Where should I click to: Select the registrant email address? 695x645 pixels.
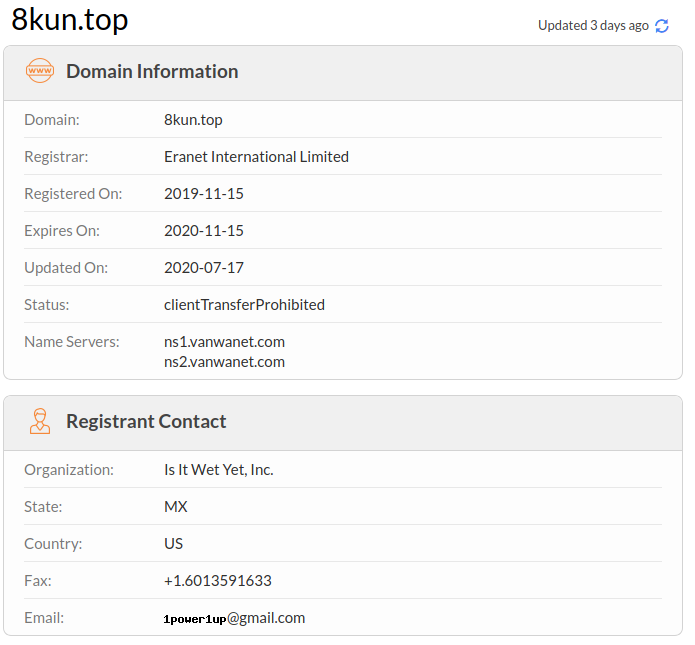[234, 618]
